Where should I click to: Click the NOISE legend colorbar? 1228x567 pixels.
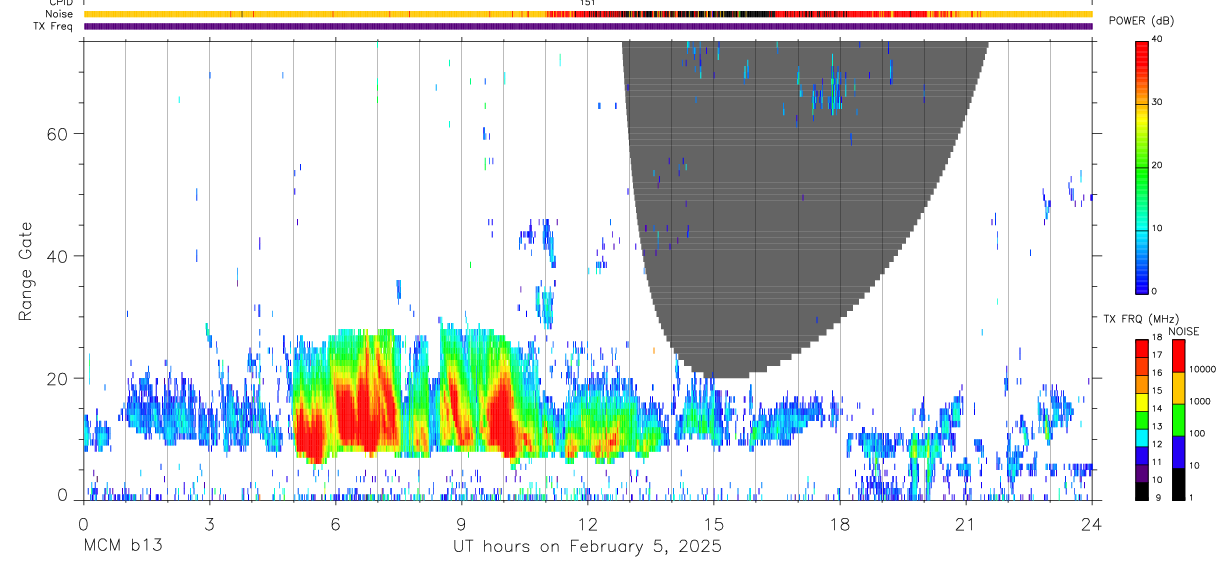[1179, 420]
